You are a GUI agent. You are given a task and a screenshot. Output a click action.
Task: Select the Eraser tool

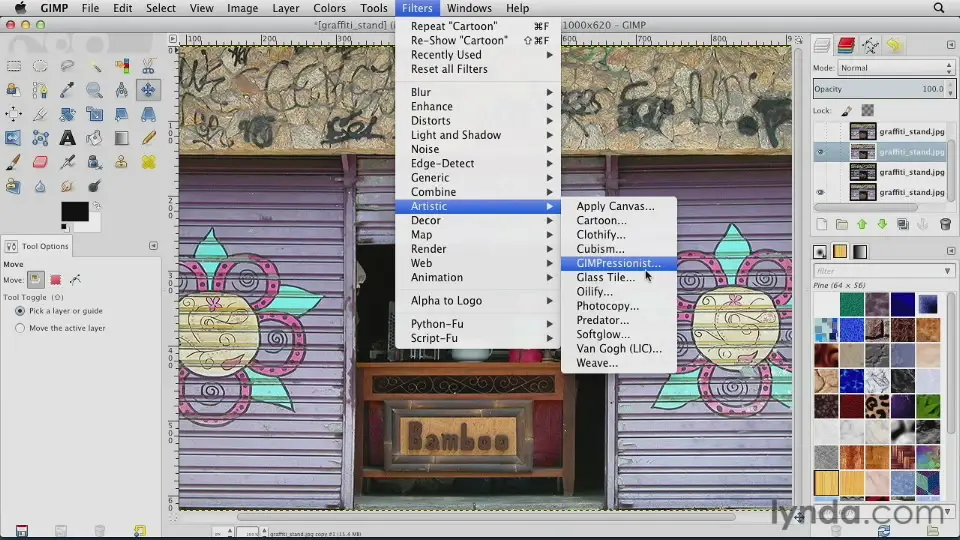click(40, 162)
